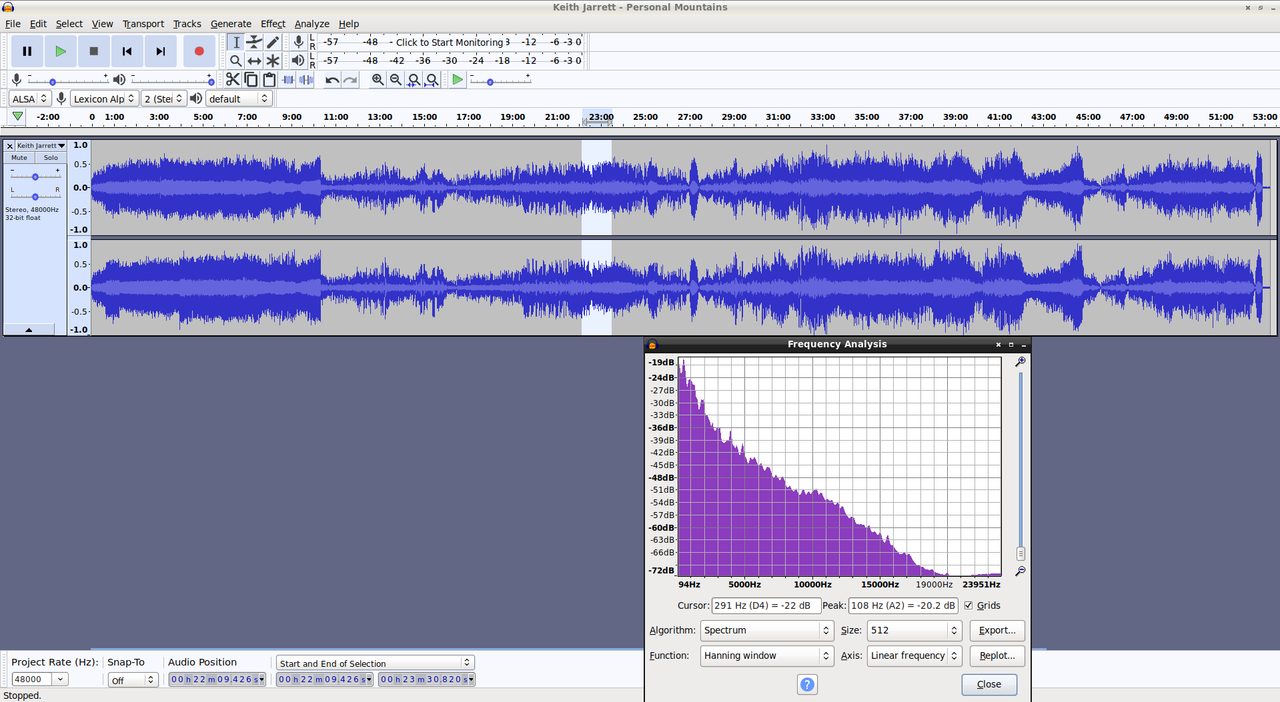Open the Generate menu
The width and height of the screenshot is (1280, 702).
(x=231, y=23)
